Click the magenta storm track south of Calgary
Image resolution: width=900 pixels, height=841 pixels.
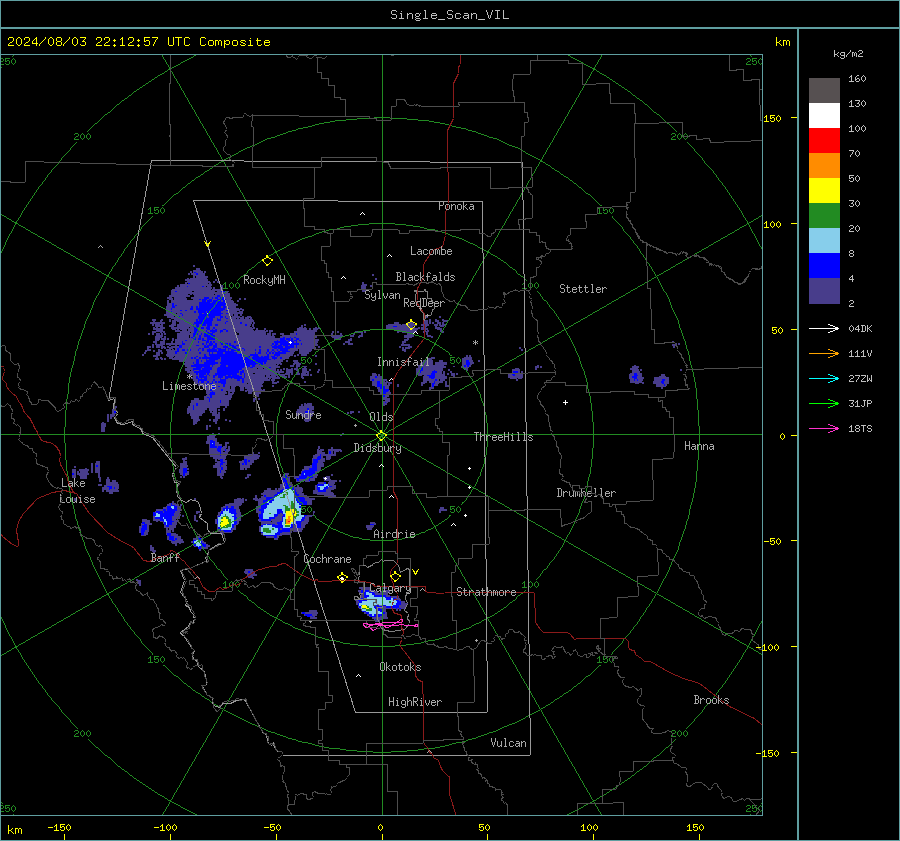[x=390, y=625]
